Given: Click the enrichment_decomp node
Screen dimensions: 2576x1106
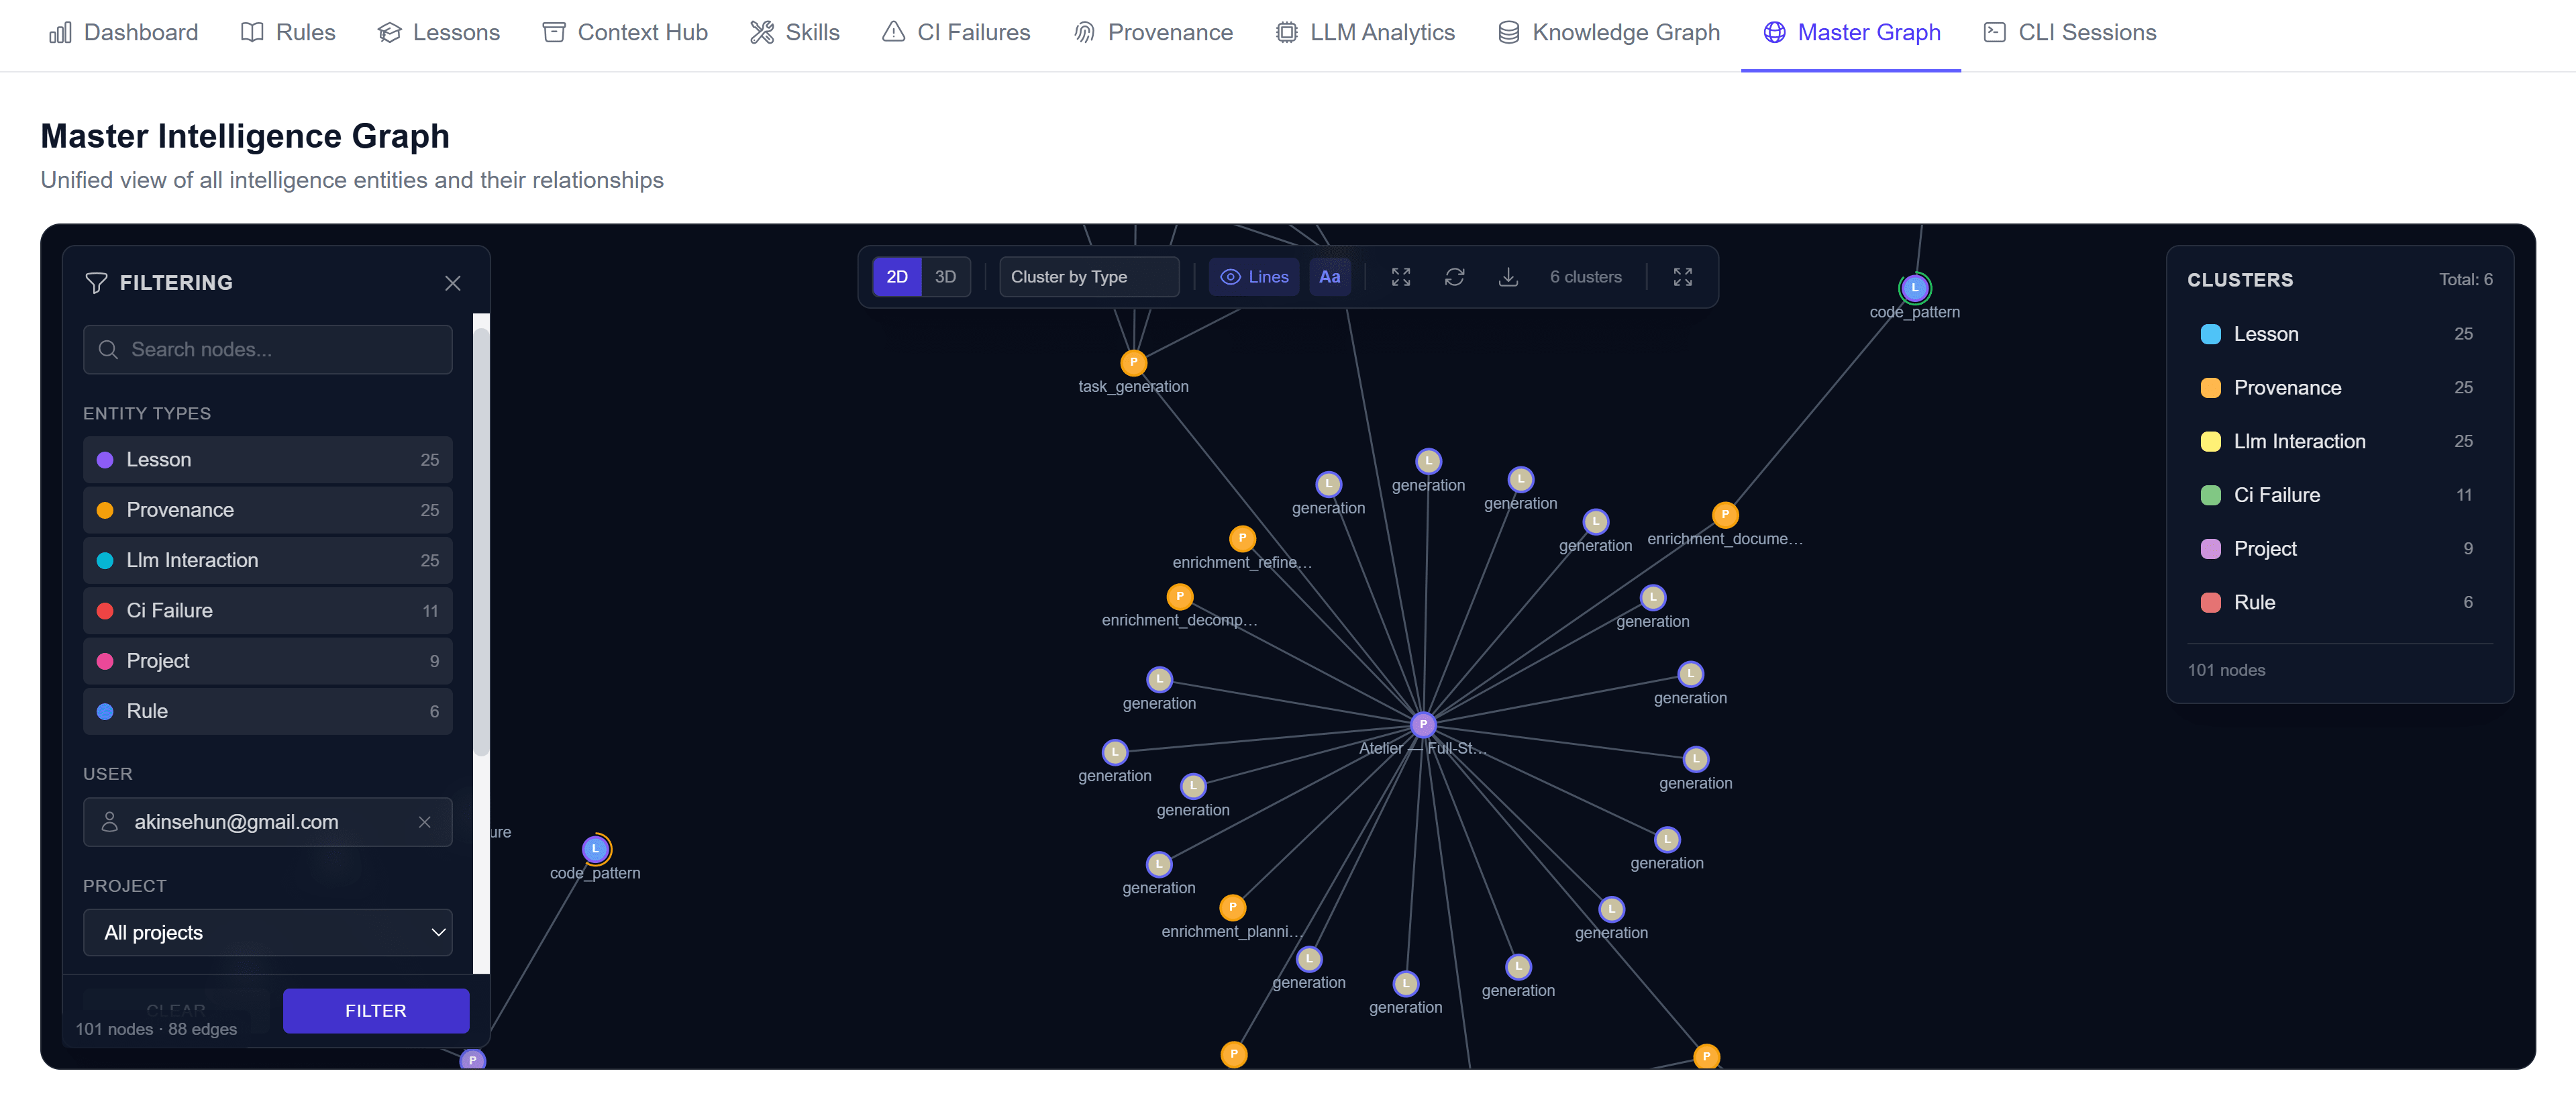Looking at the screenshot, I should (1180, 596).
